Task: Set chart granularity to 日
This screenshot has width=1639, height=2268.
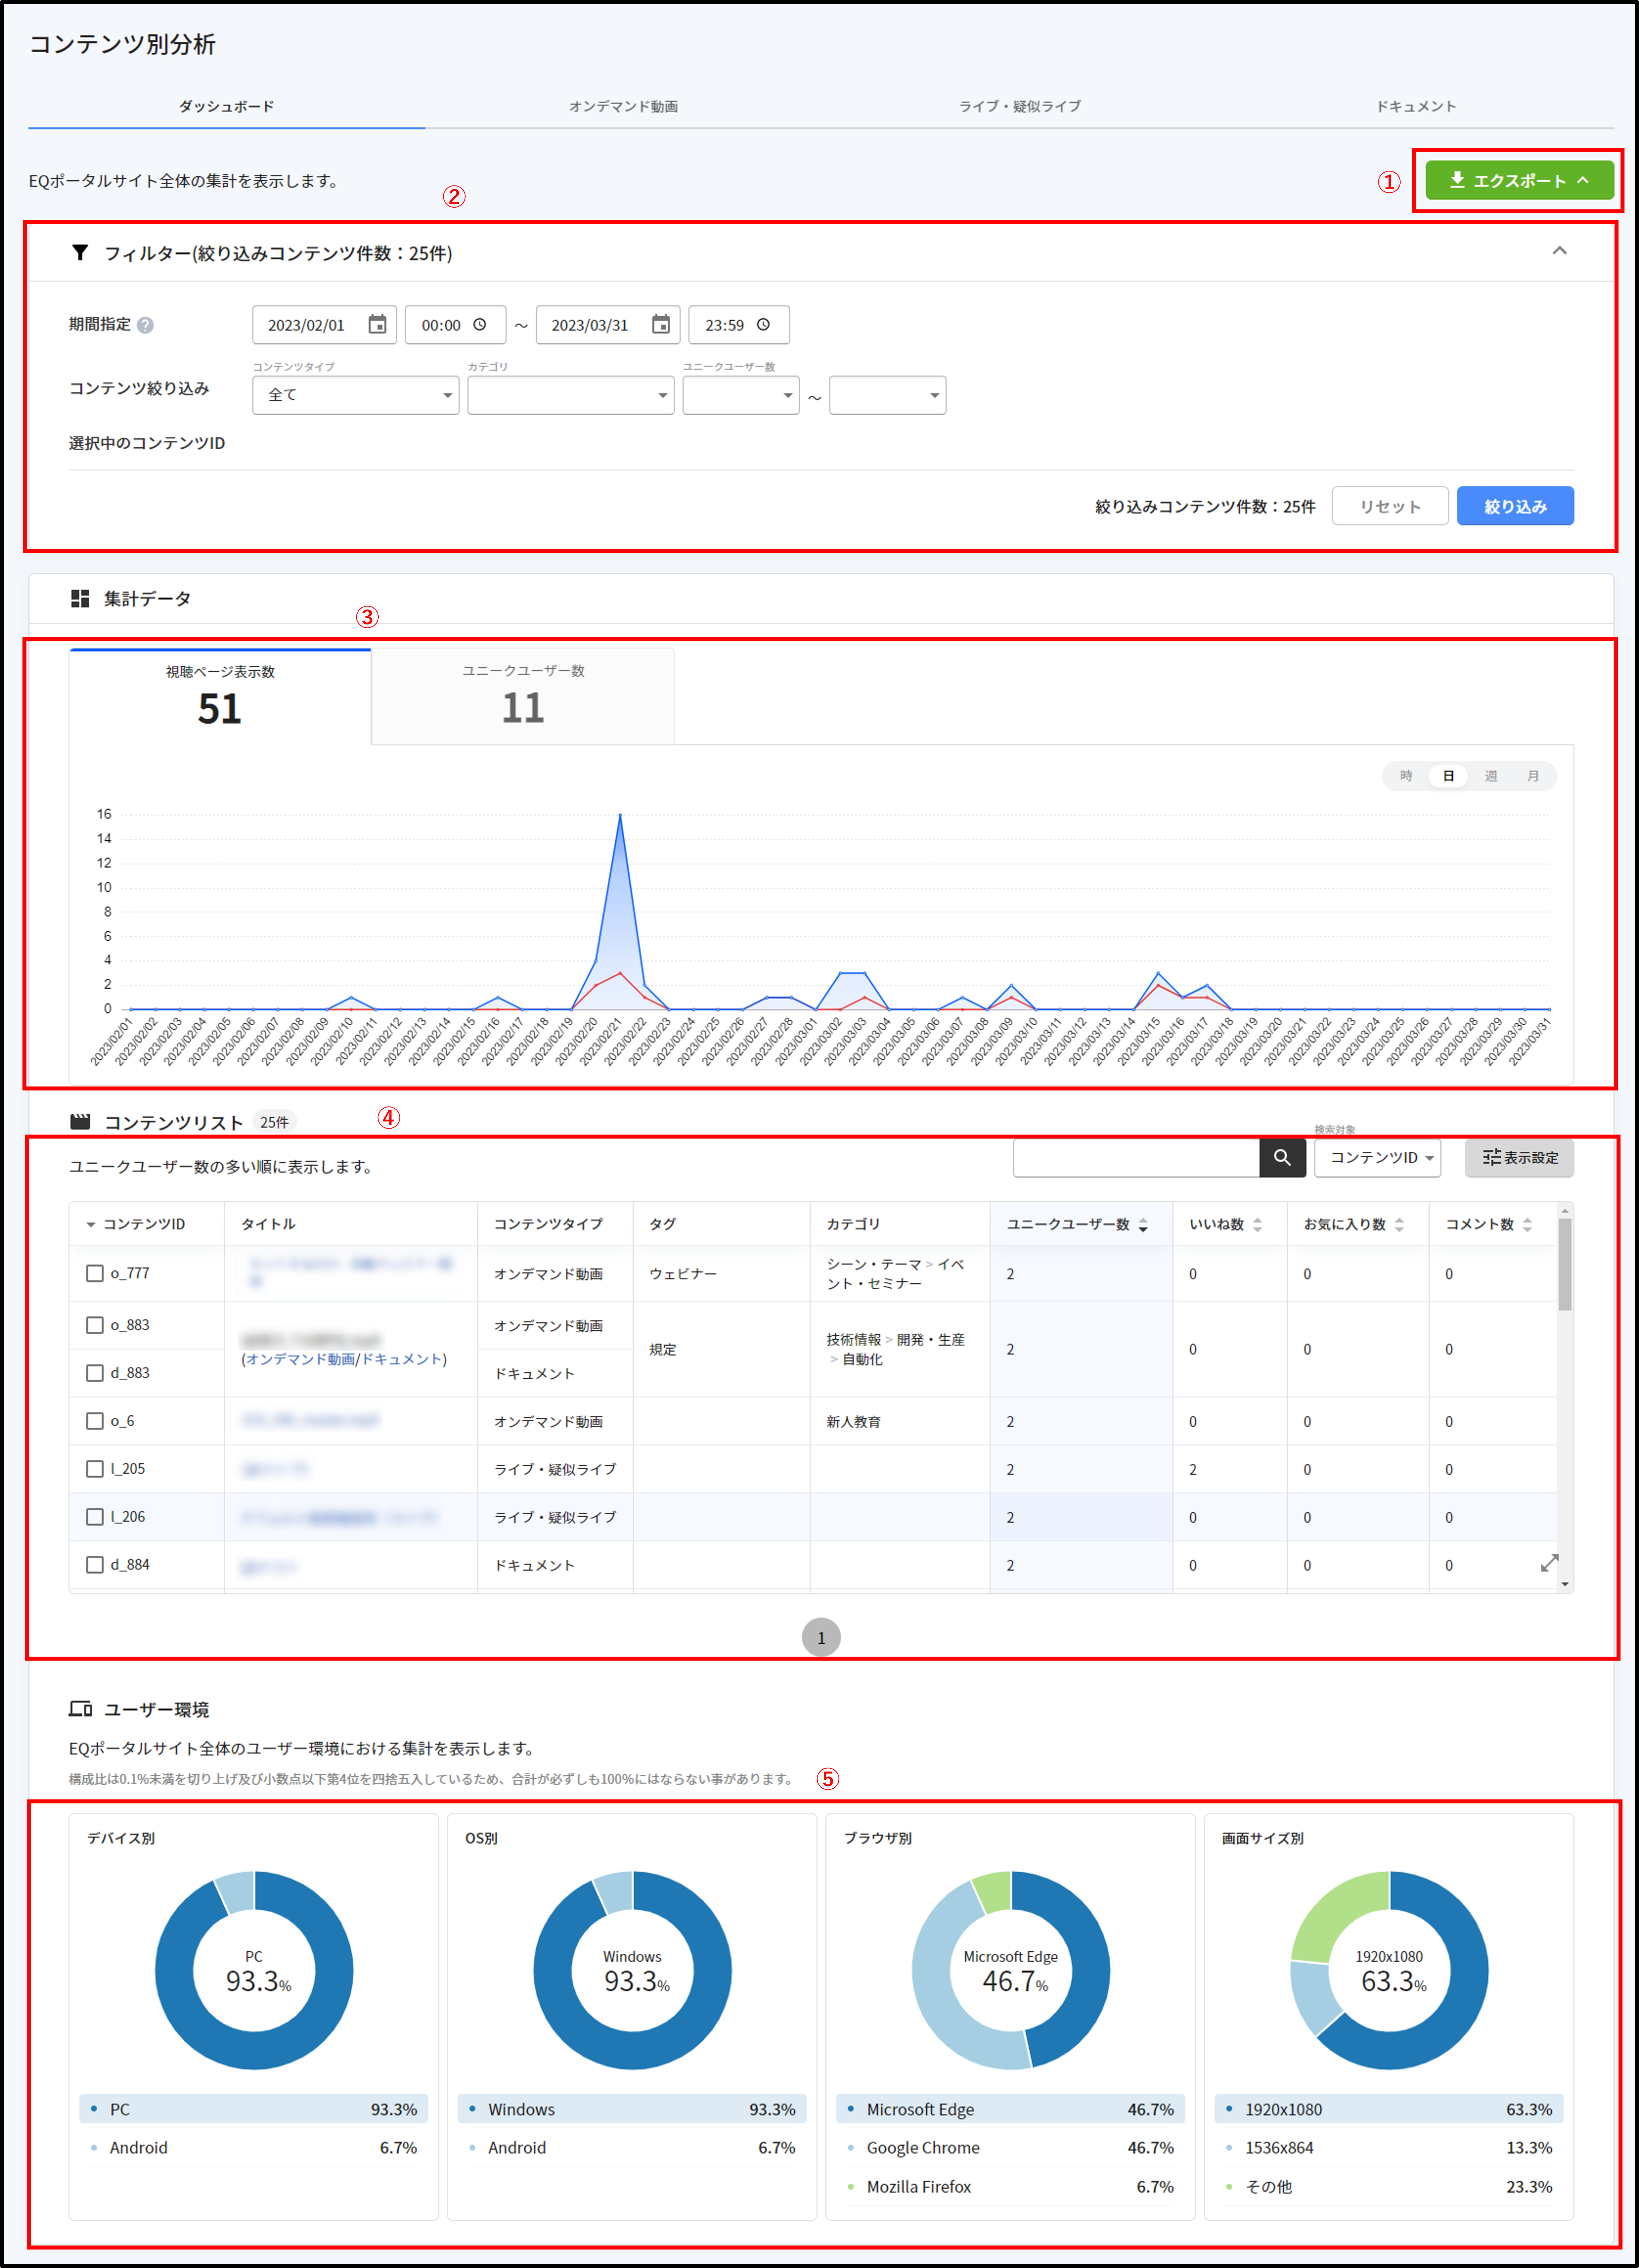Action: pyautogui.click(x=1448, y=776)
